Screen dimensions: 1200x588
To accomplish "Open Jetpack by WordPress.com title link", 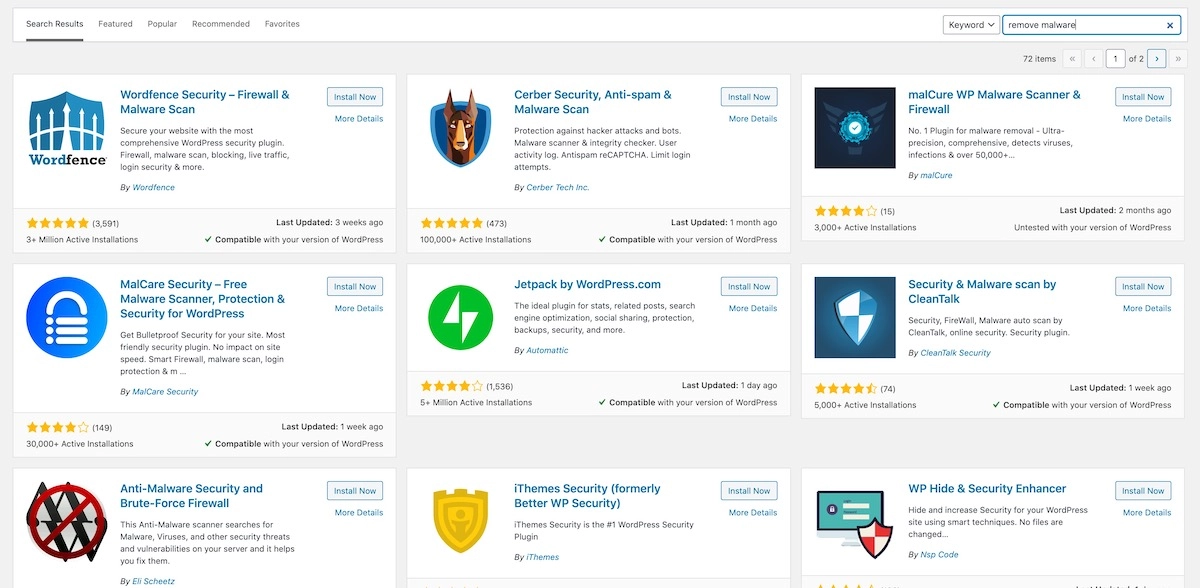I will [x=587, y=285].
